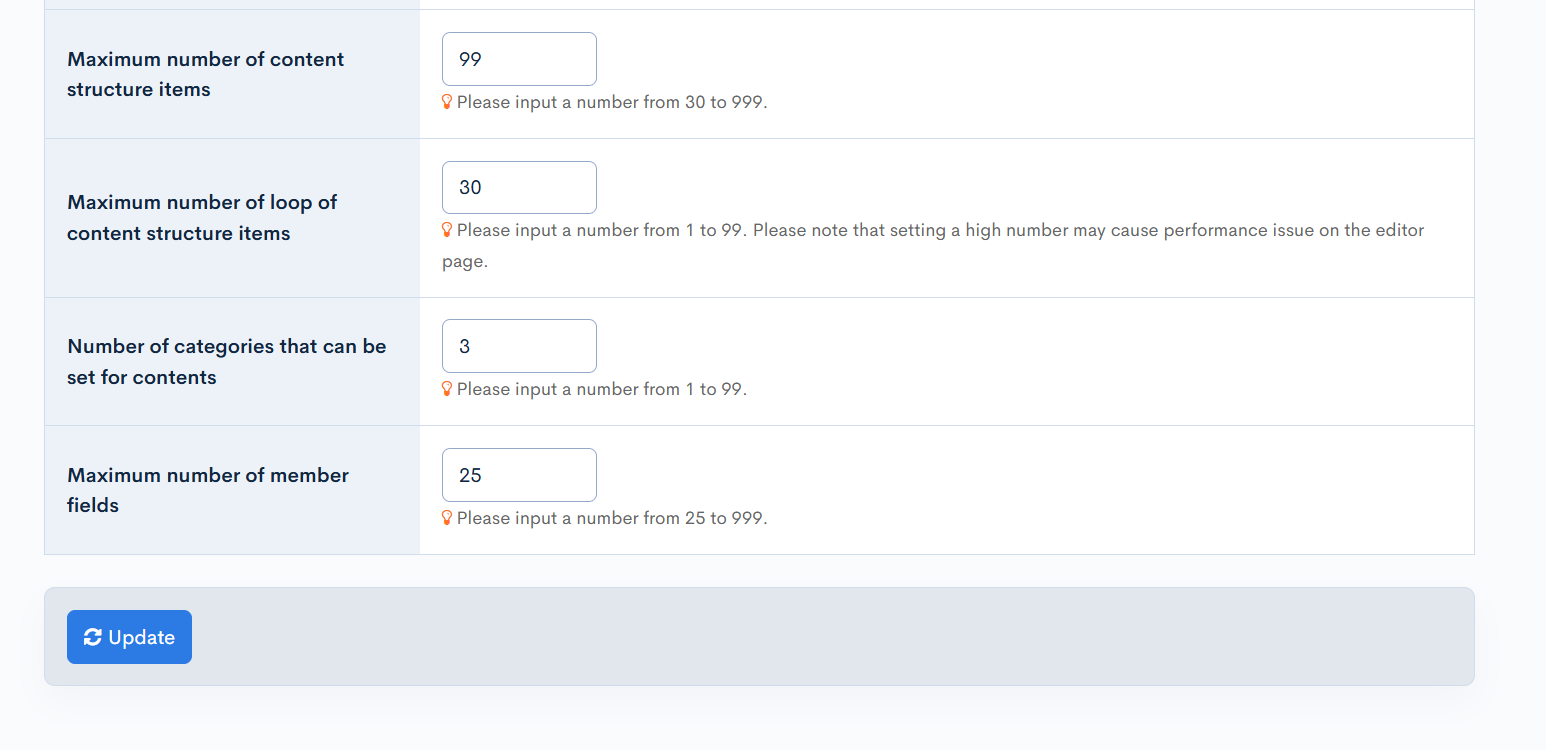The height and width of the screenshot is (750, 1546).
Task: Click the loop of content structure items input
Action: [519, 187]
